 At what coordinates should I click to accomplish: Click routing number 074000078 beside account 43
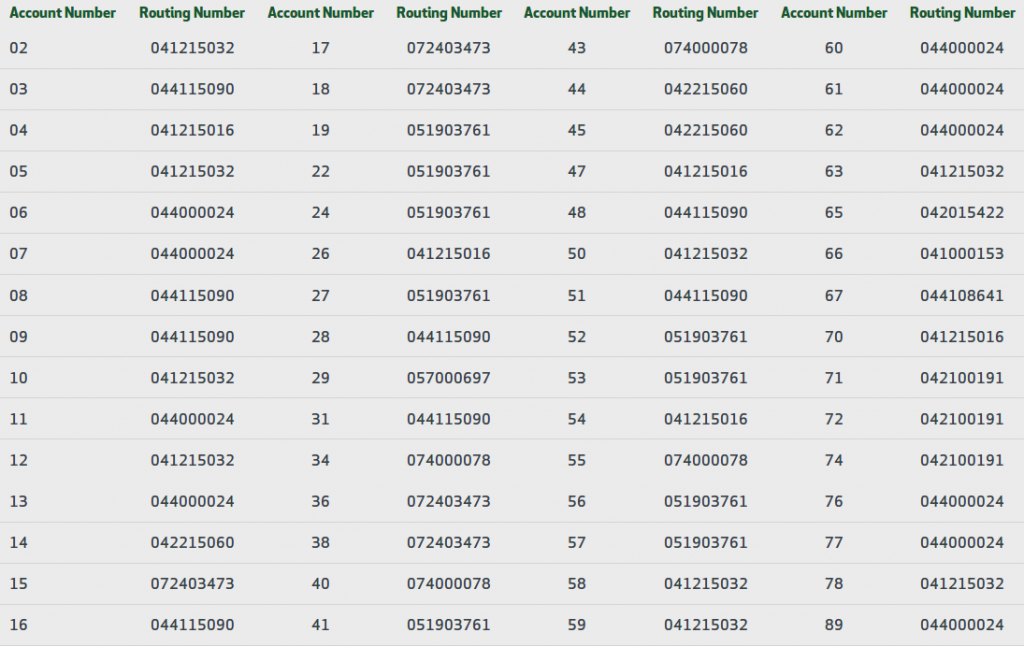[x=705, y=47]
